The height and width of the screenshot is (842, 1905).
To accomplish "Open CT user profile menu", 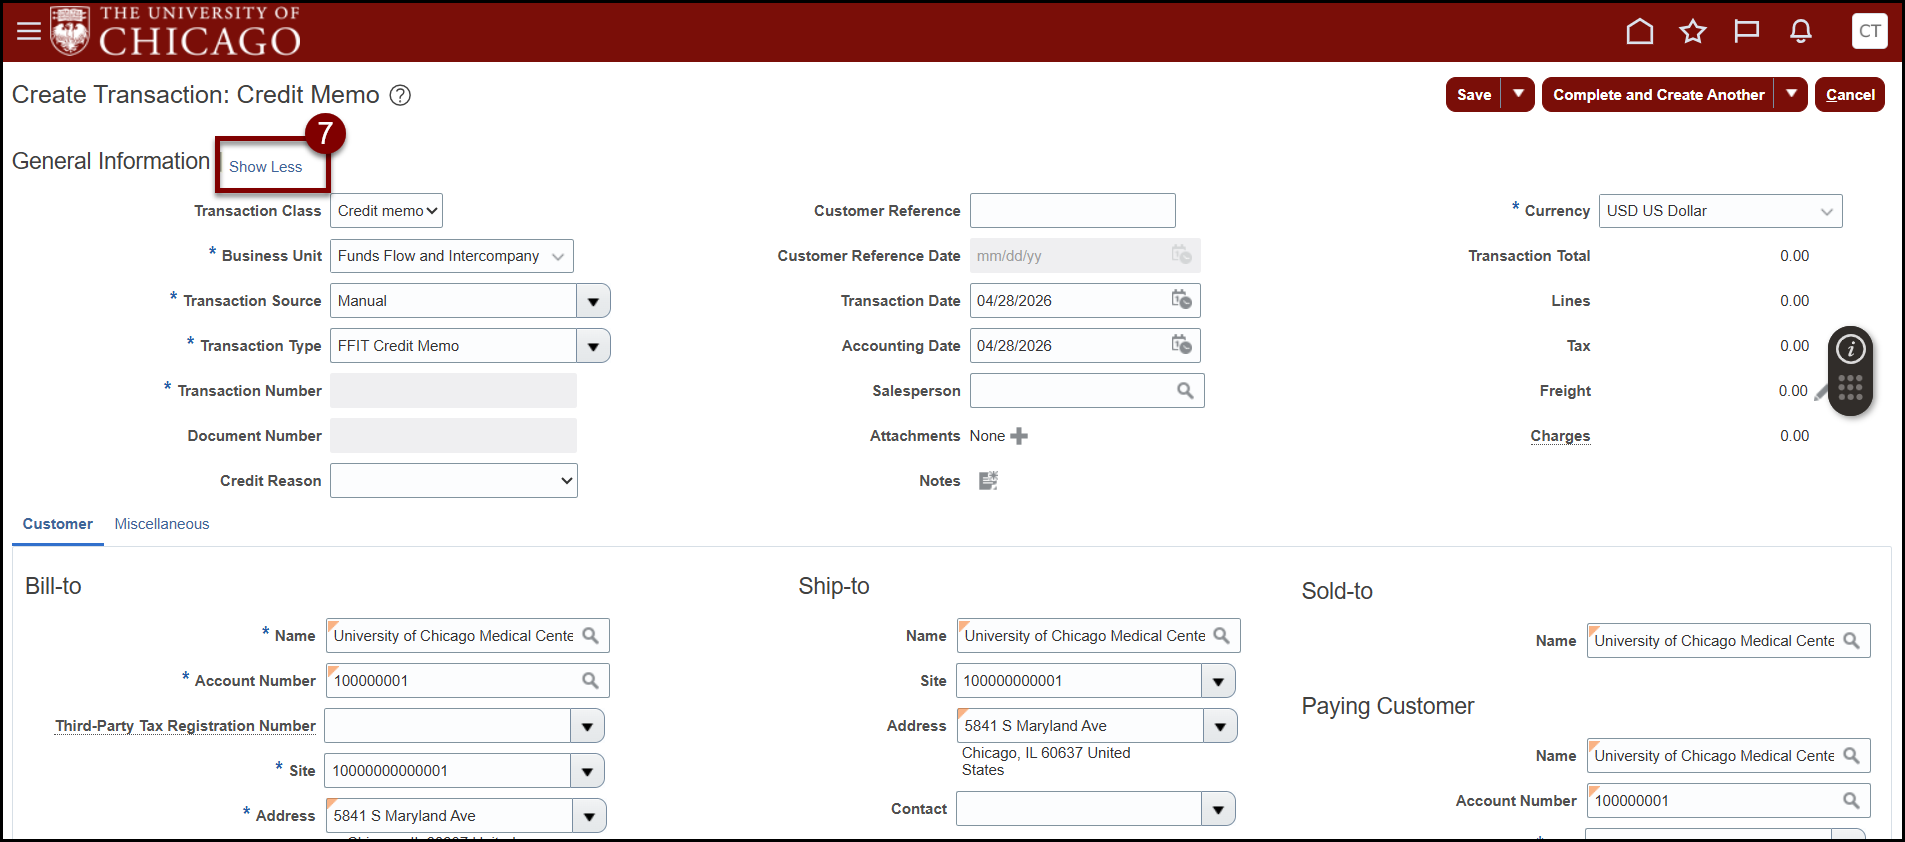I will pyautogui.click(x=1870, y=31).
